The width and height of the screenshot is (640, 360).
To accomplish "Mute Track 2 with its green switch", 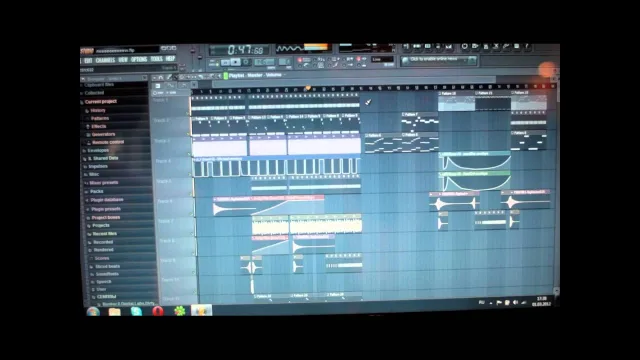I will [x=189, y=134].
